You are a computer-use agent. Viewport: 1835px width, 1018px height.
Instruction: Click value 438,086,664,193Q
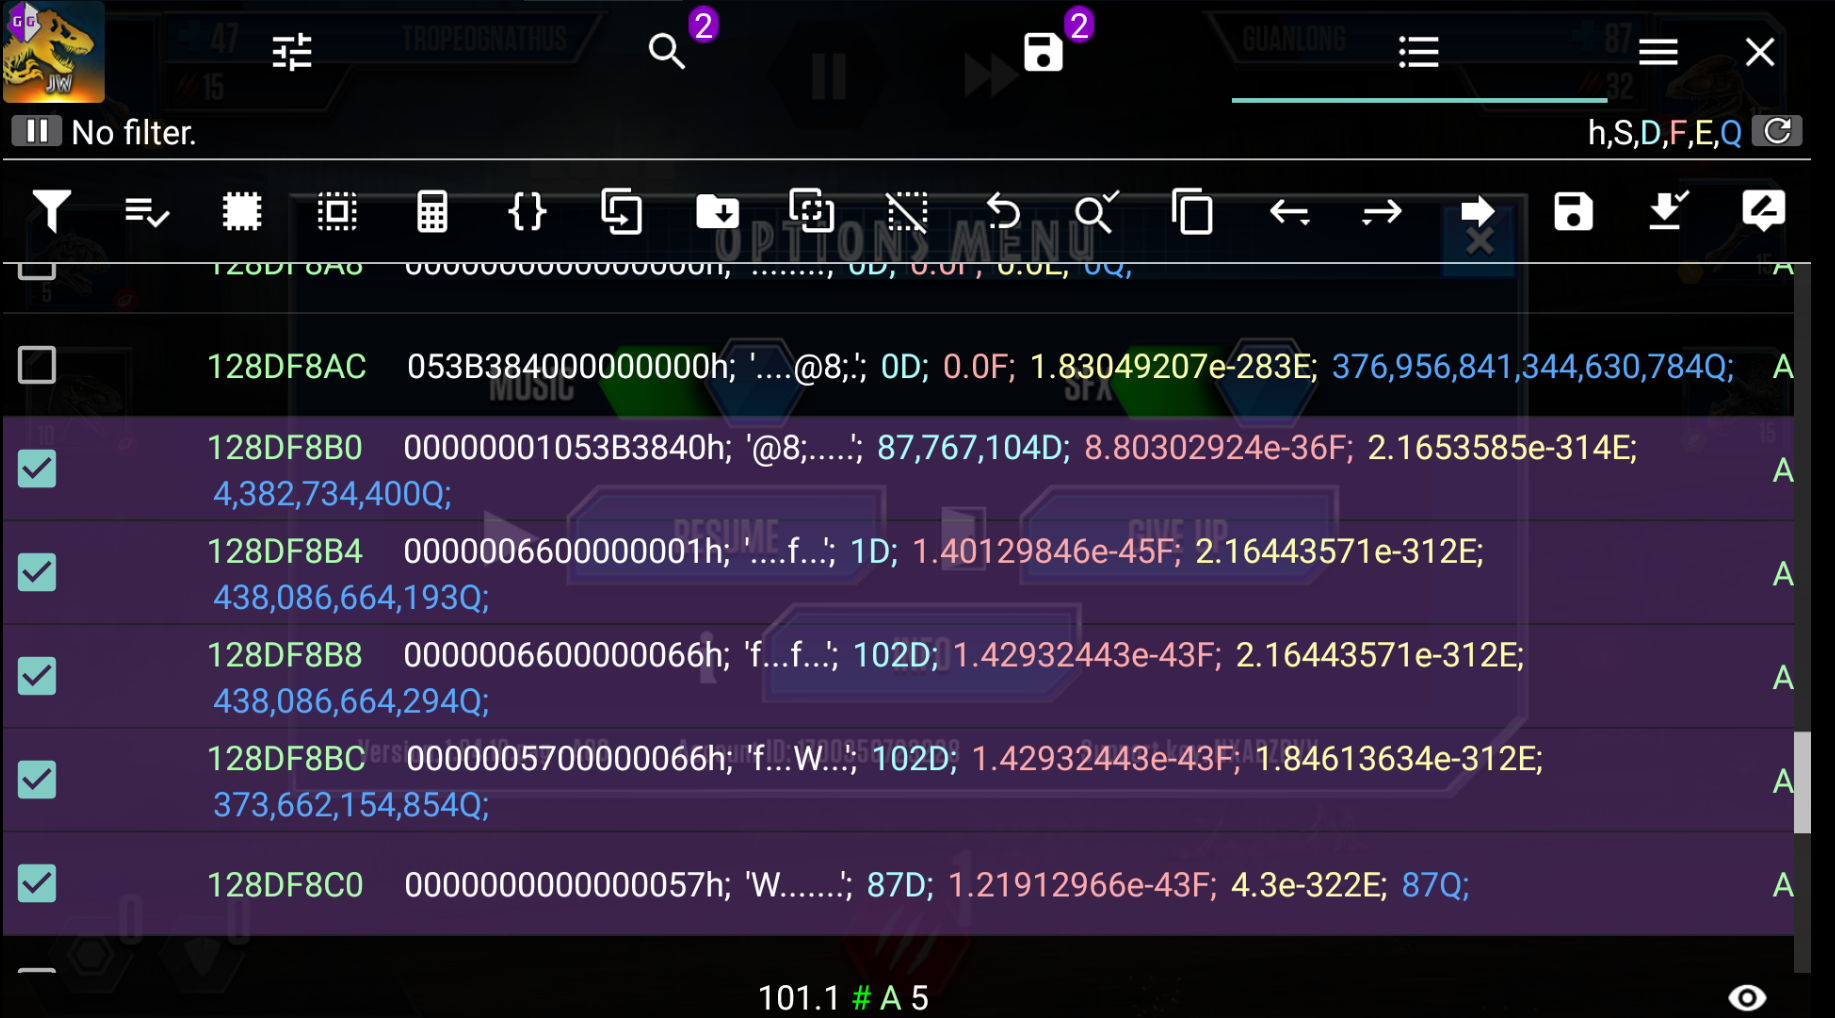coord(351,598)
